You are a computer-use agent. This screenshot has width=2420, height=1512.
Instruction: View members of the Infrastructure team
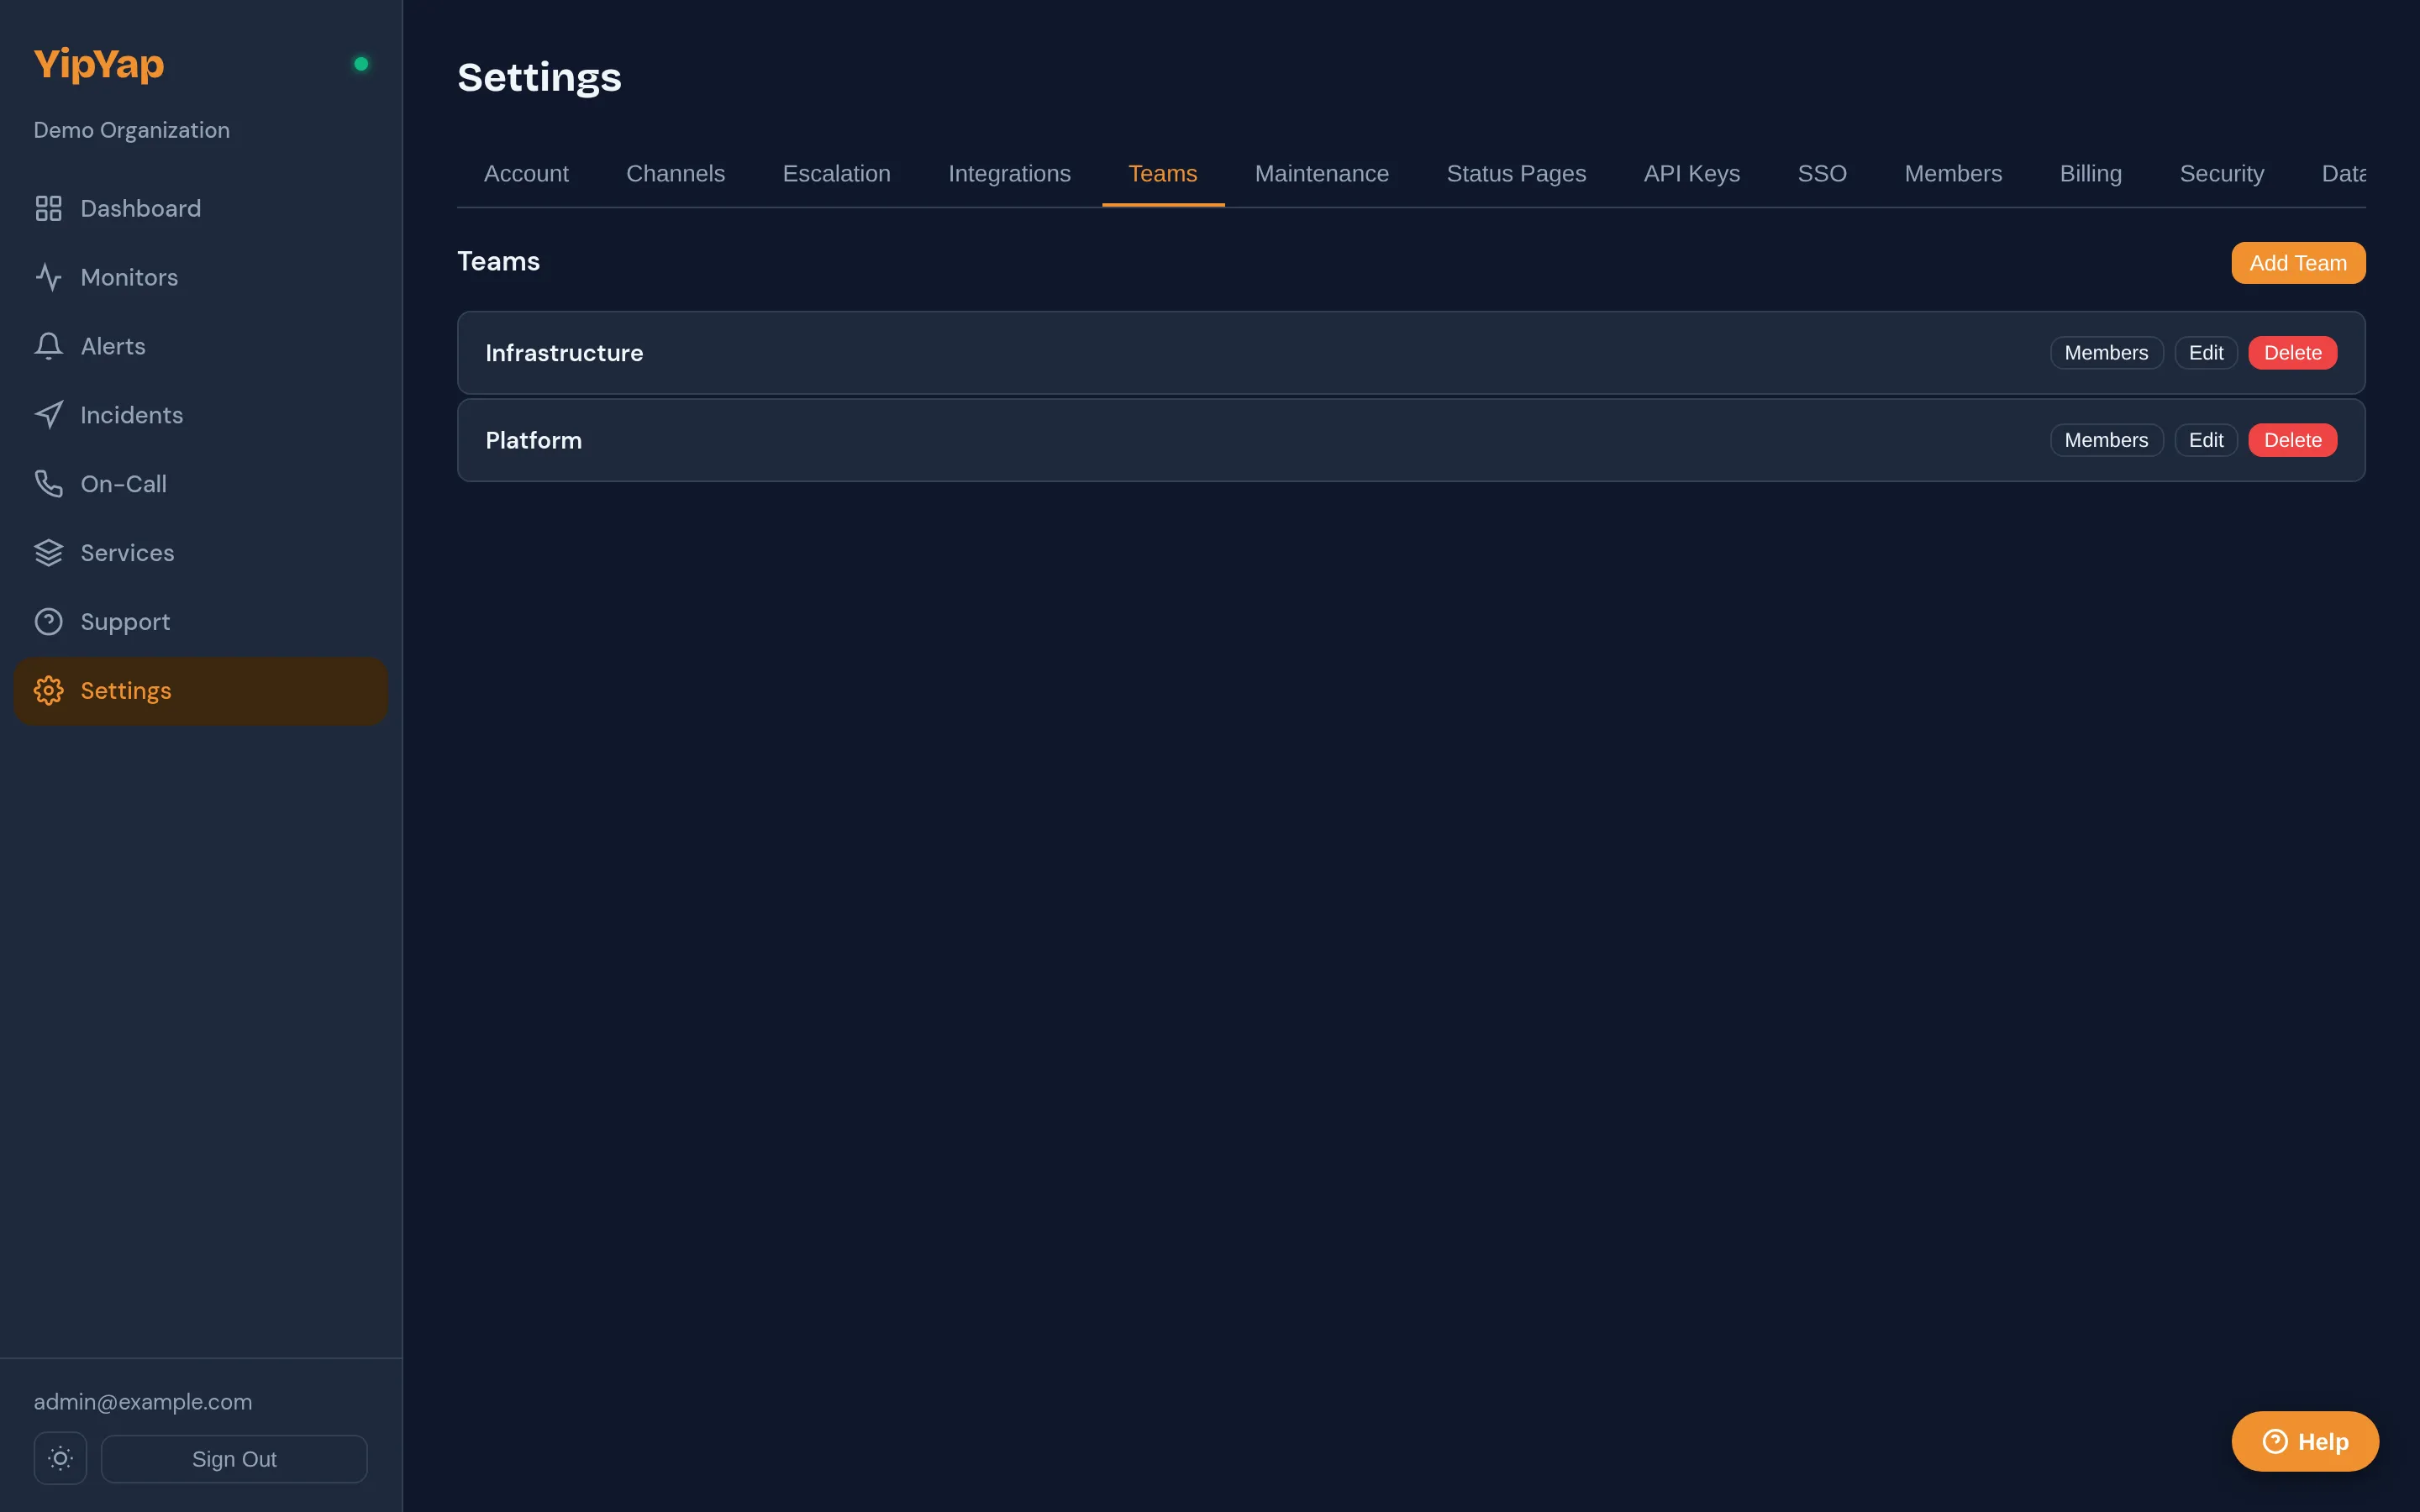(x=2106, y=352)
